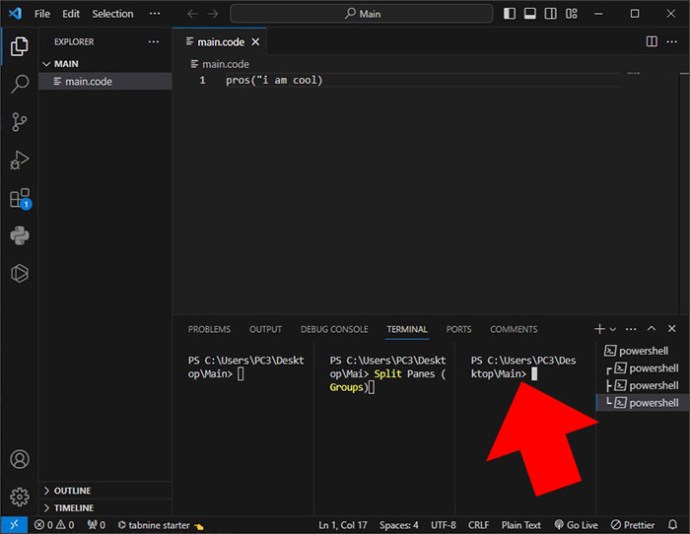Viewport: 690px width, 534px height.
Task: Start server with Go Live
Action: pos(576,525)
